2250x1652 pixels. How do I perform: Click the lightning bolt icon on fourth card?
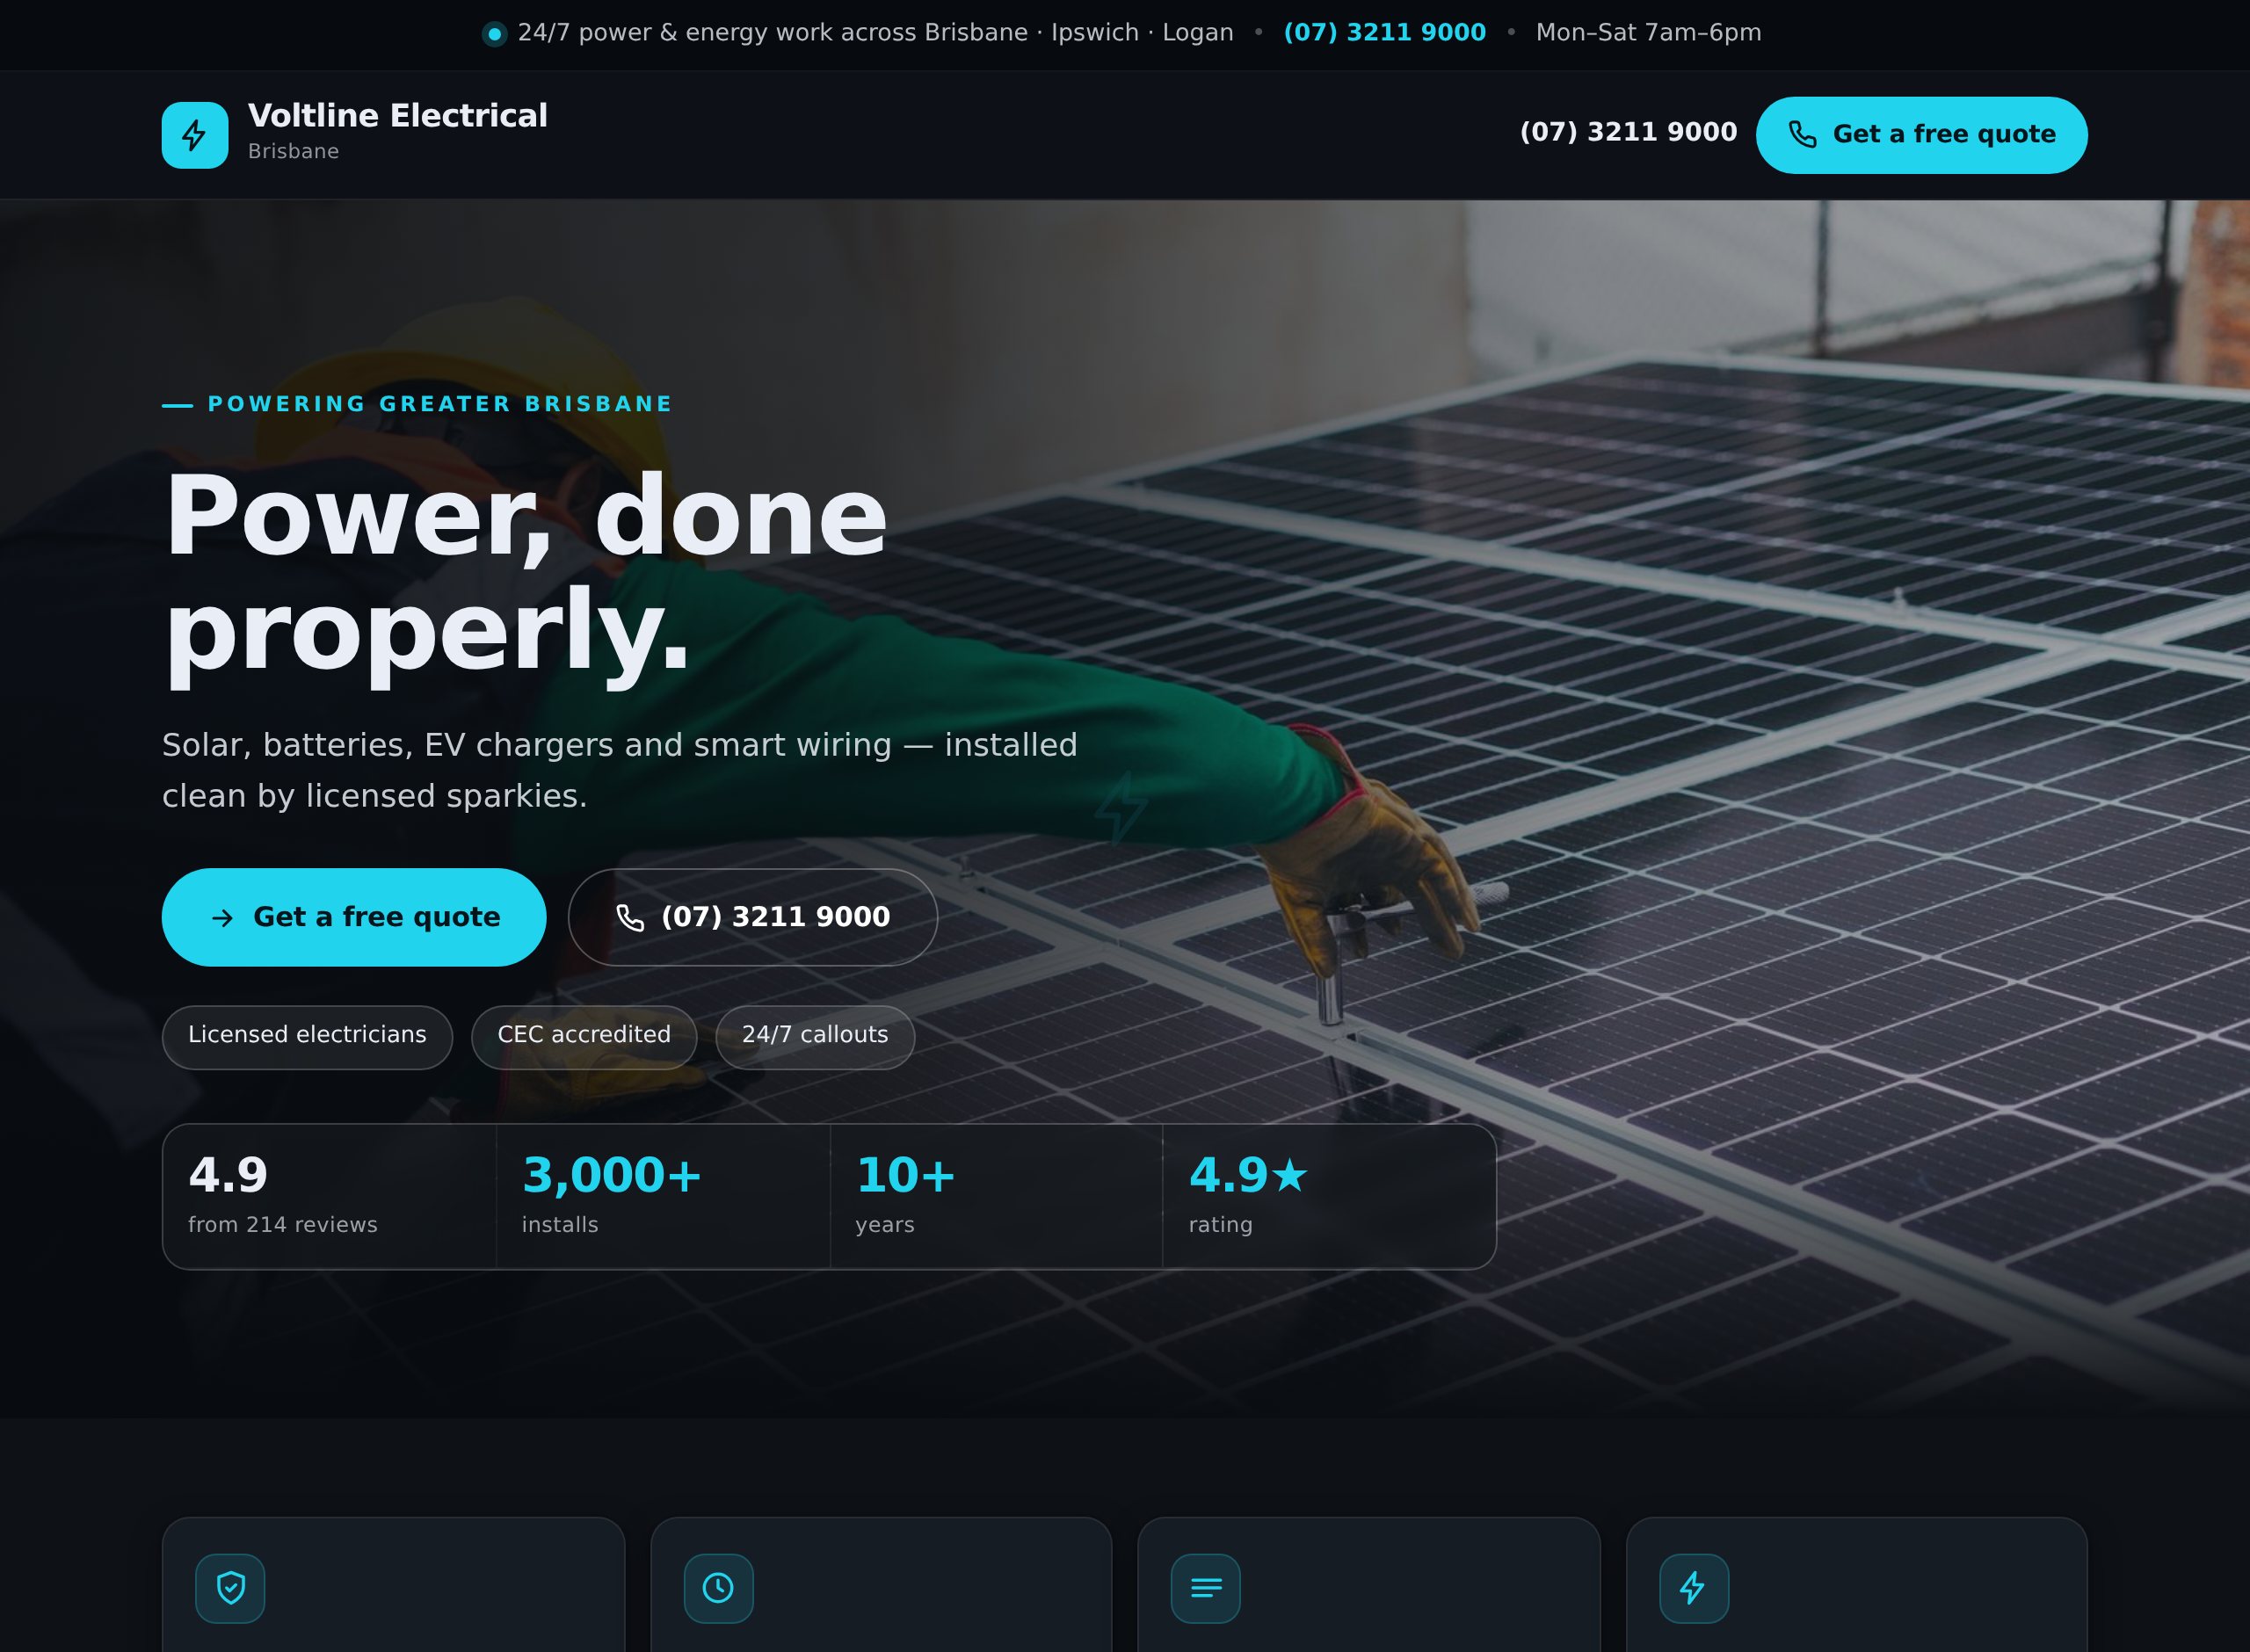(1694, 1588)
